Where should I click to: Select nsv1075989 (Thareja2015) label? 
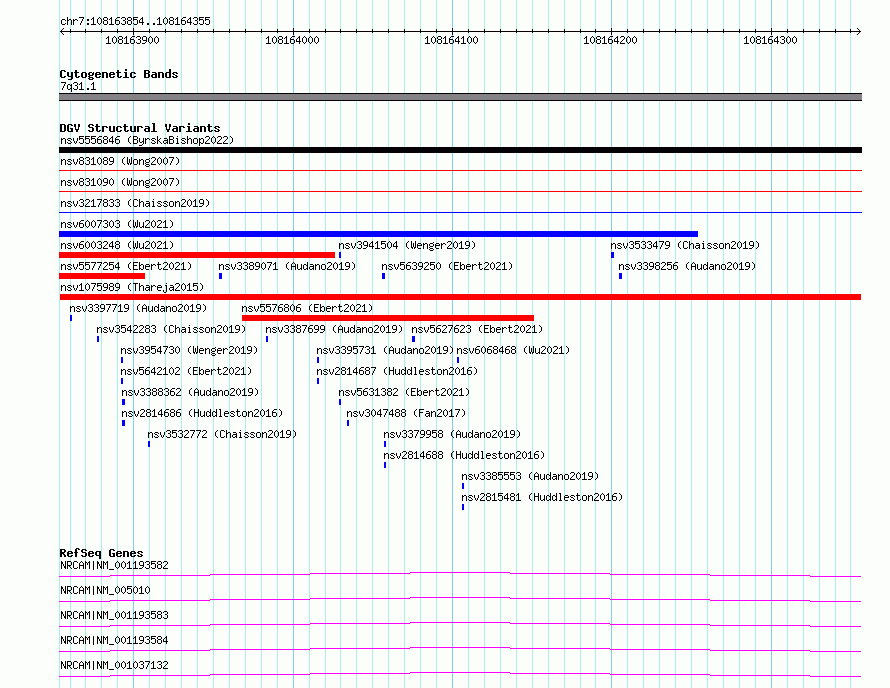coord(132,287)
